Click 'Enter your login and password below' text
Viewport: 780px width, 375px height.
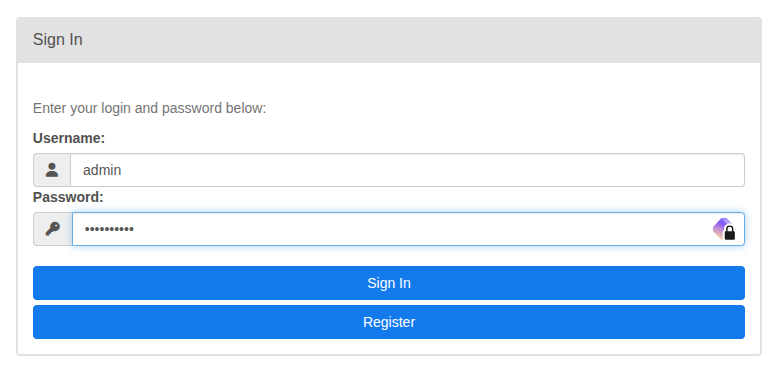(150, 108)
